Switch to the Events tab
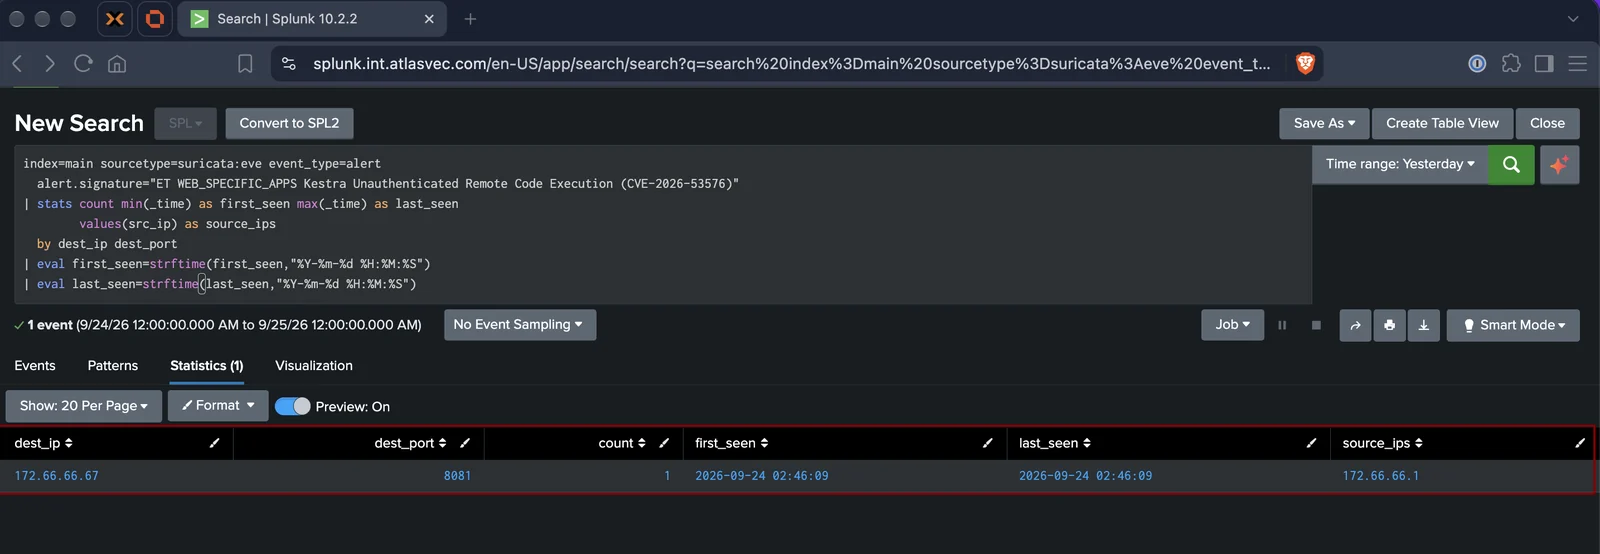This screenshot has height=554, width=1600. pos(35,366)
